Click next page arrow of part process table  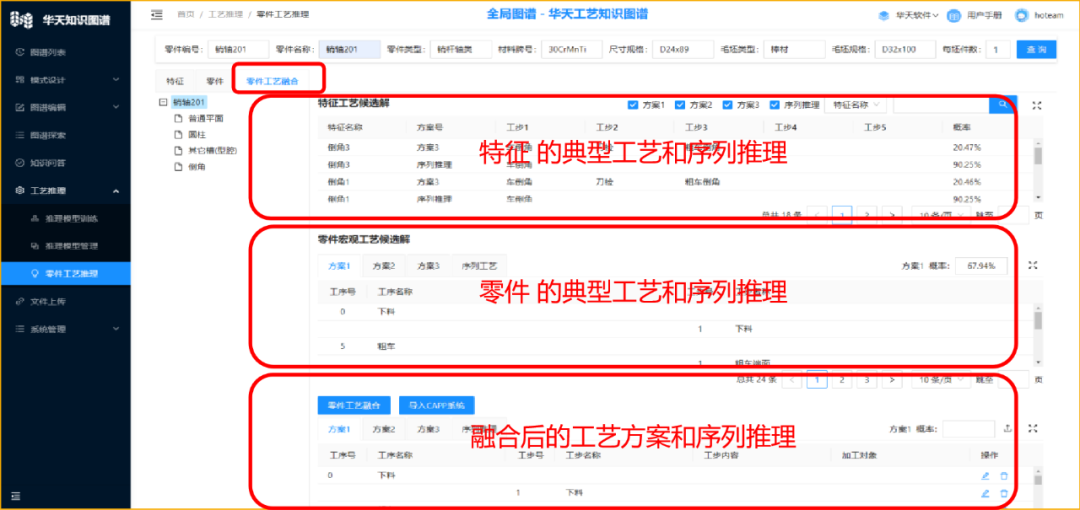coord(892,380)
